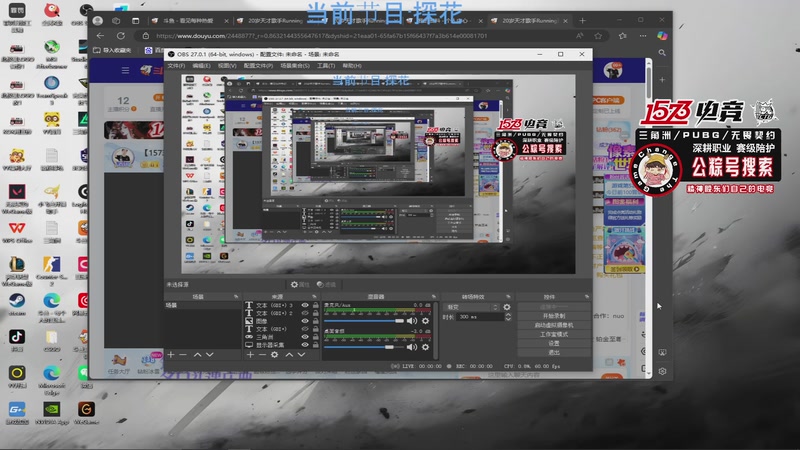The height and width of the screenshot is (450, 800).
Task: Click 退出 button in OBS Controls
Action: click(554, 353)
